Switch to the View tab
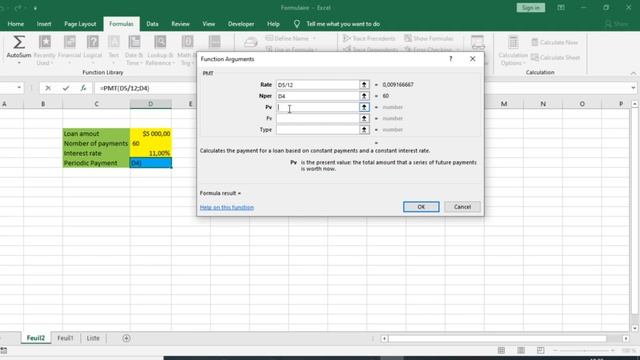Image resolution: width=640 pixels, height=360 pixels. coord(209,24)
